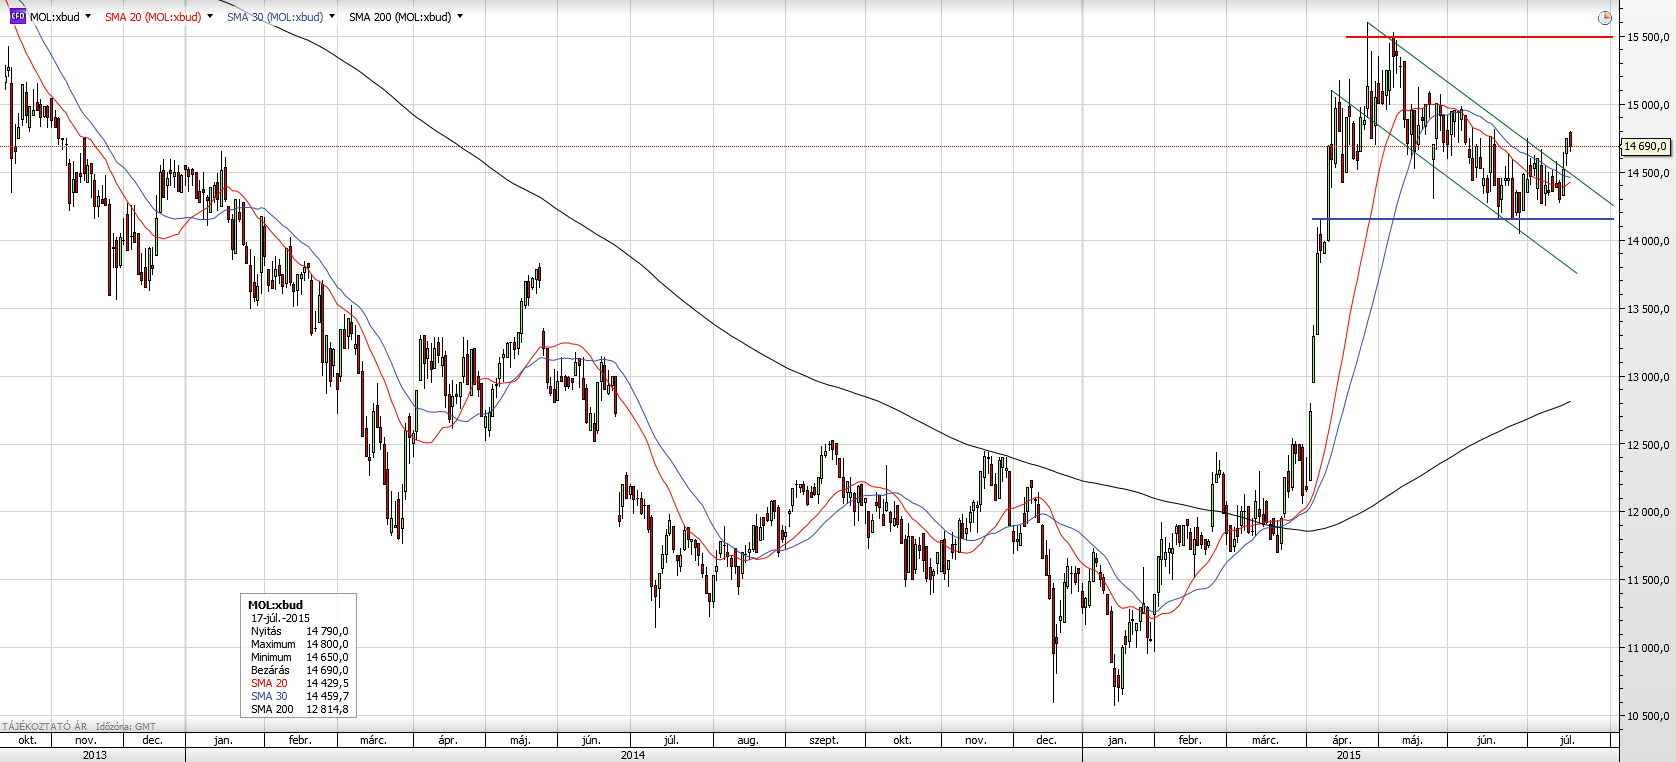1676x762 pixels.
Task: Click the Maximum 14 800,0 row
Action: tap(299, 644)
